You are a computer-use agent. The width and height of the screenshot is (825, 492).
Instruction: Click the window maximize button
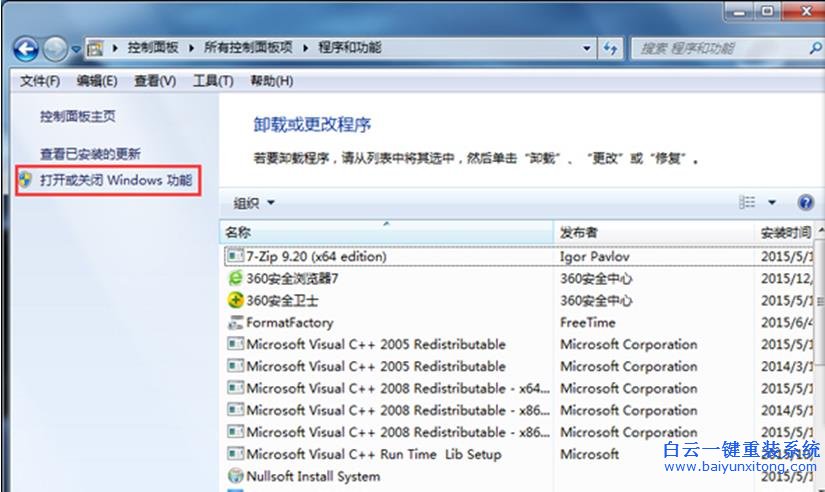(768, 10)
